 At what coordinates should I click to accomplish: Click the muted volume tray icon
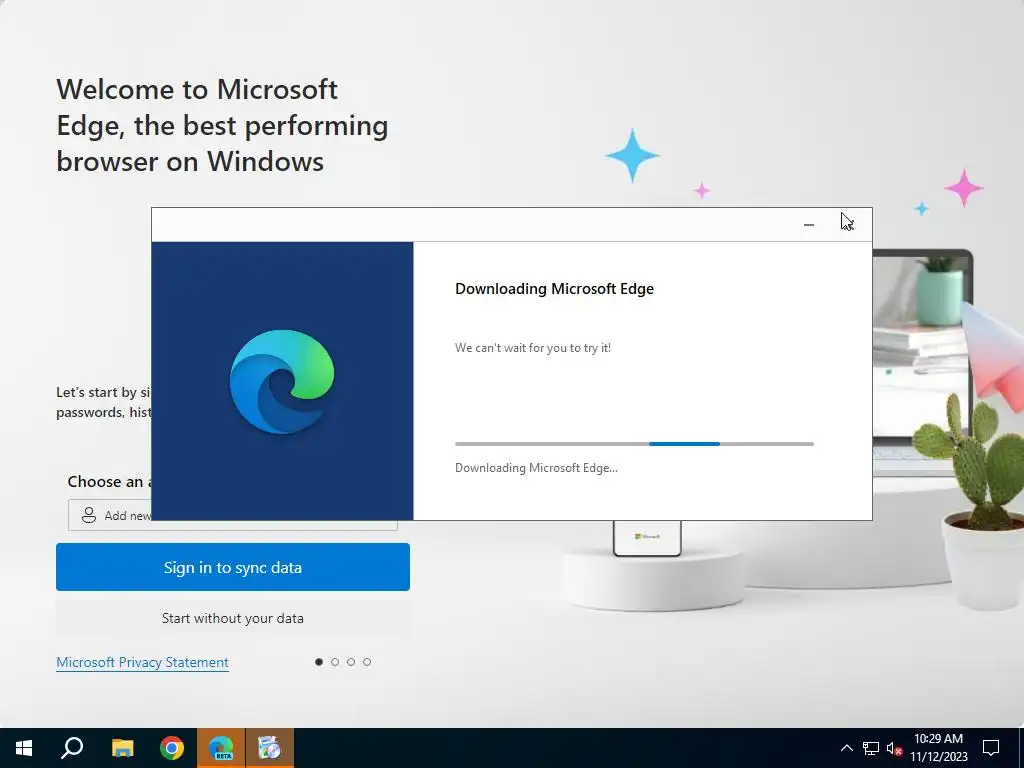pos(894,748)
